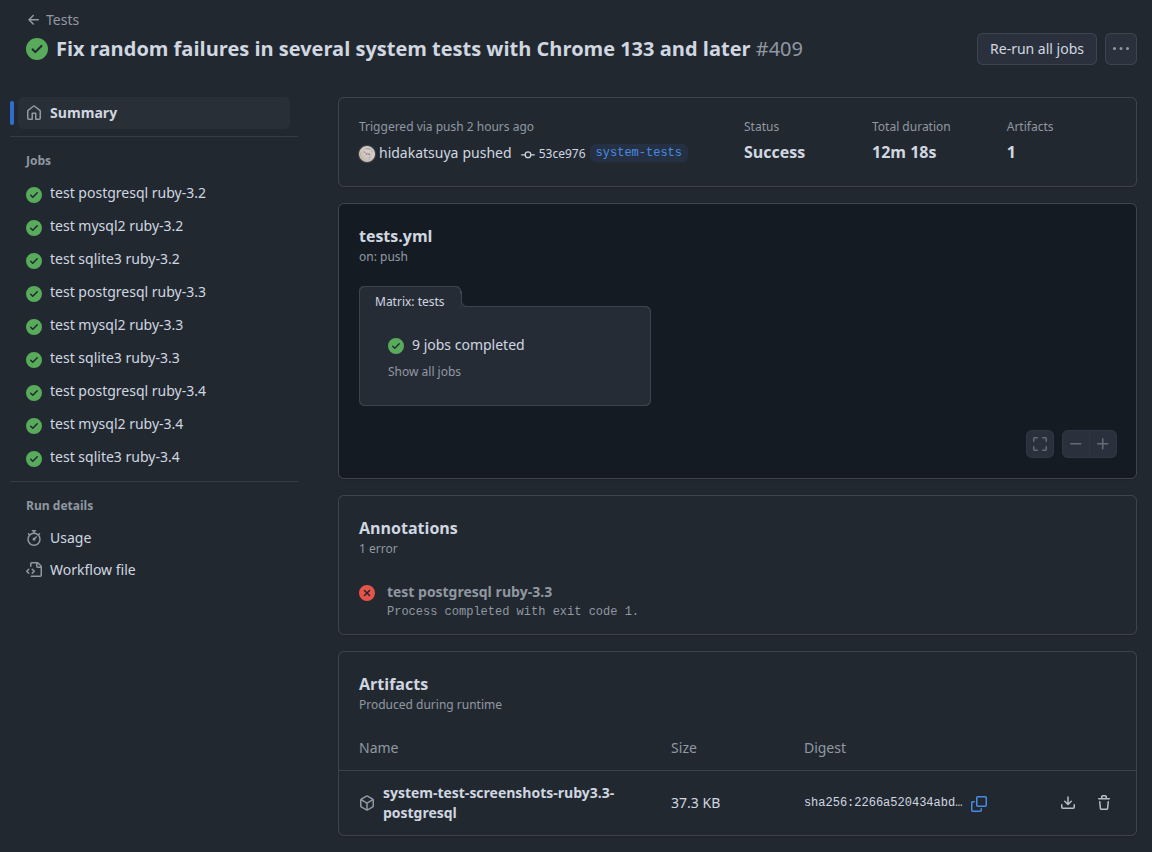Open the Workflow file entry
The image size is (1152, 852).
(92, 570)
